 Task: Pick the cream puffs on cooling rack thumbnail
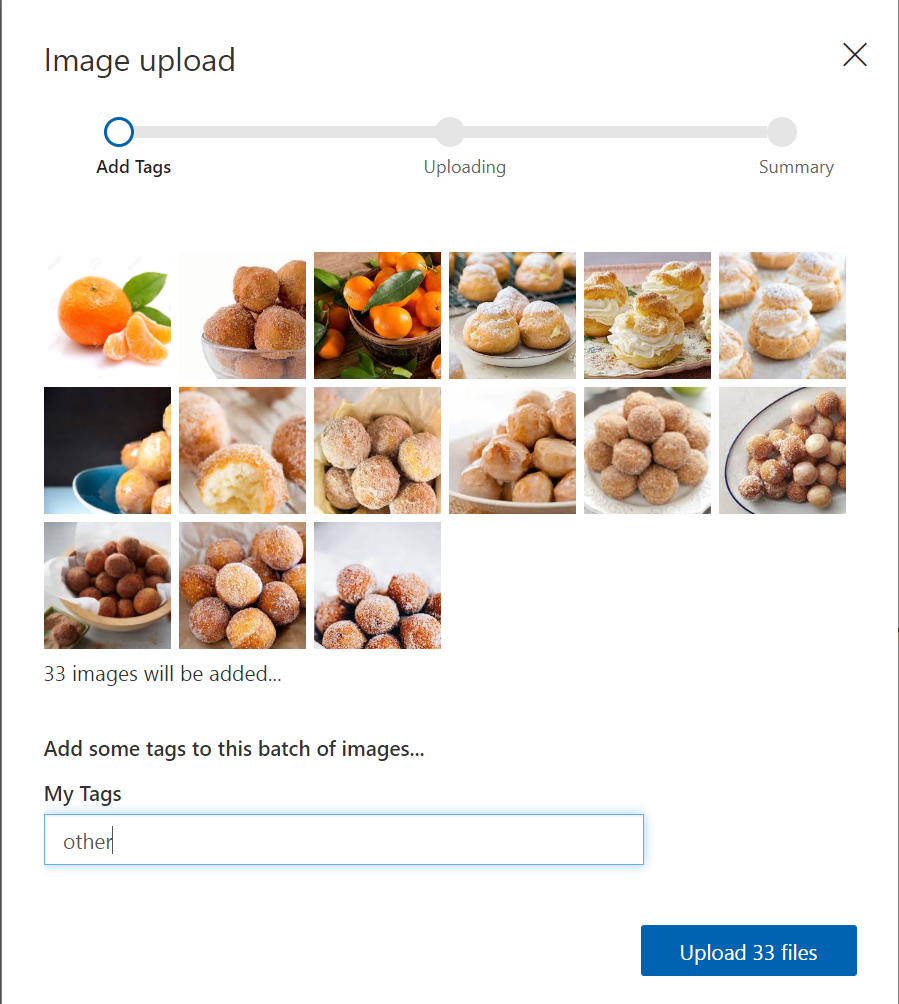coord(512,316)
